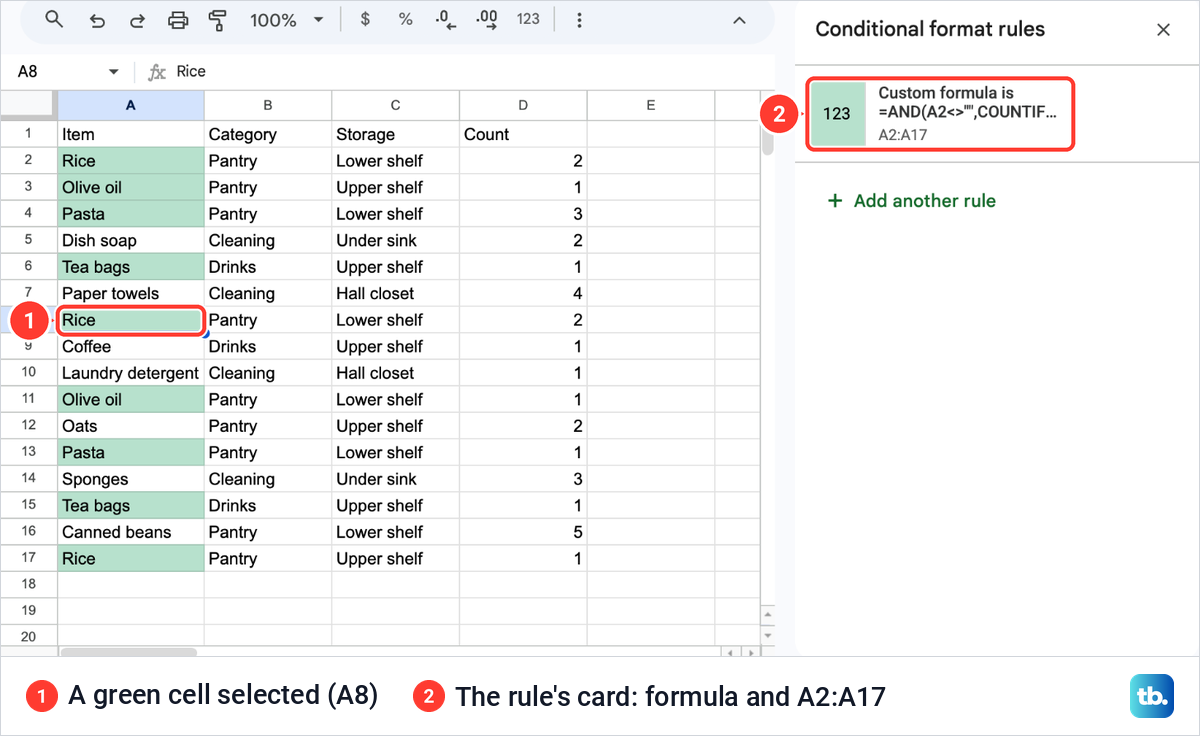Click the Storage header cell
This screenshot has width=1200, height=736.
coord(396,134)
